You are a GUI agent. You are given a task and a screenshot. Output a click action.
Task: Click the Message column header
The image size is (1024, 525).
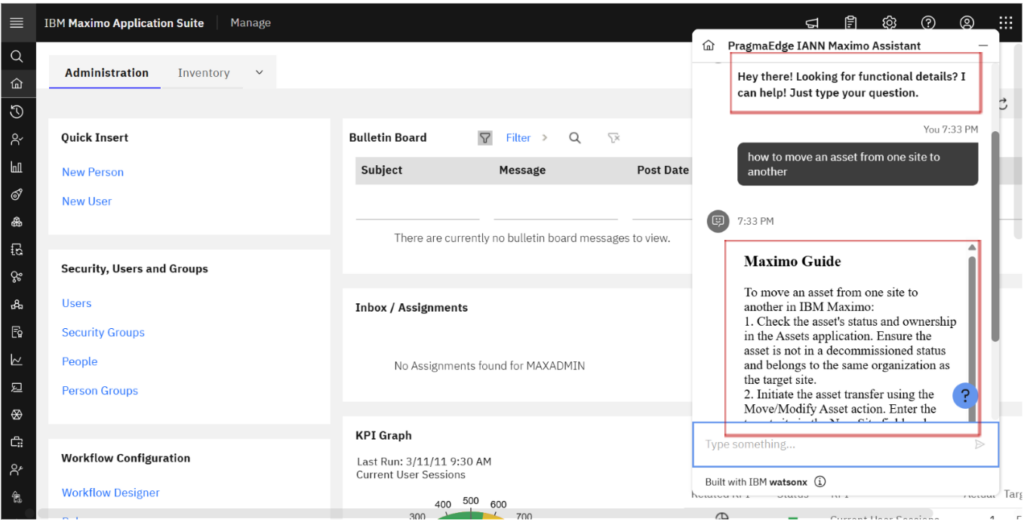522,170
